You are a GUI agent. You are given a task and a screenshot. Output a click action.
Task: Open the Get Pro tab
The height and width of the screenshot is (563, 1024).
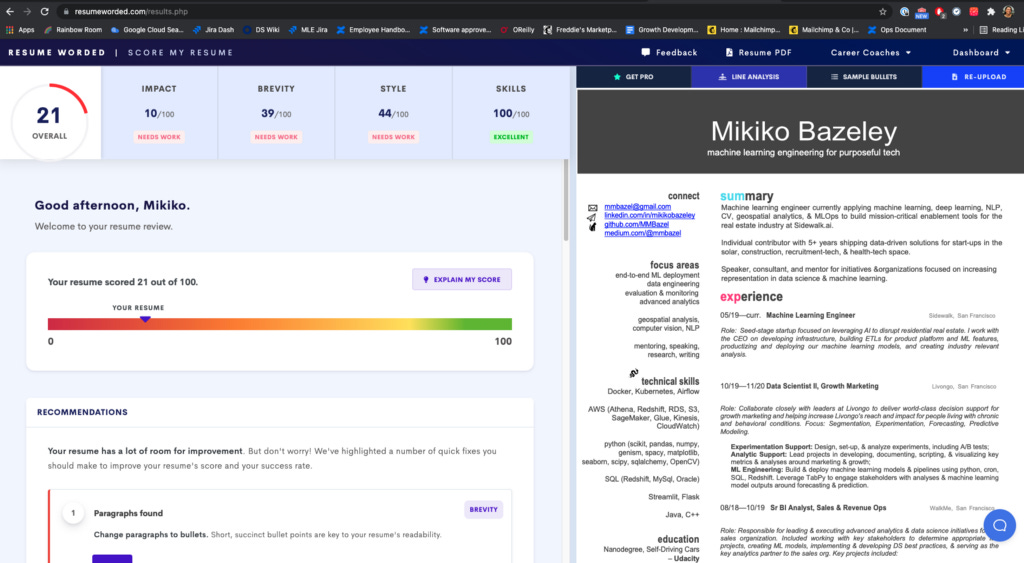(633, 76)
